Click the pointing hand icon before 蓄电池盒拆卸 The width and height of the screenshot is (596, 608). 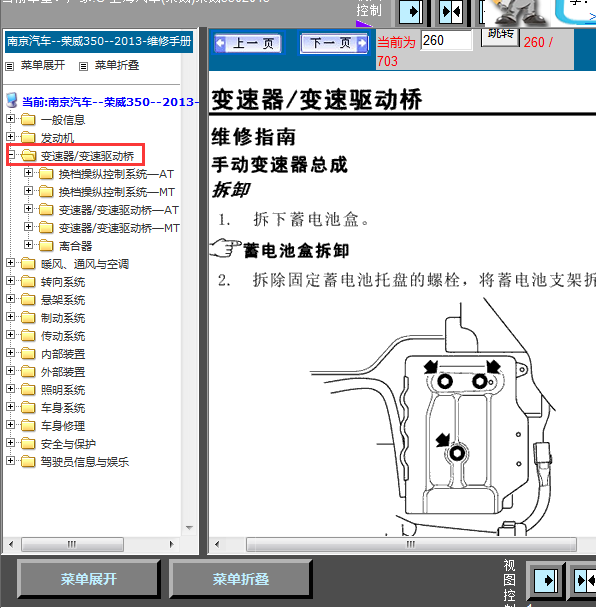pyautogui.click(x=225, y=248)
